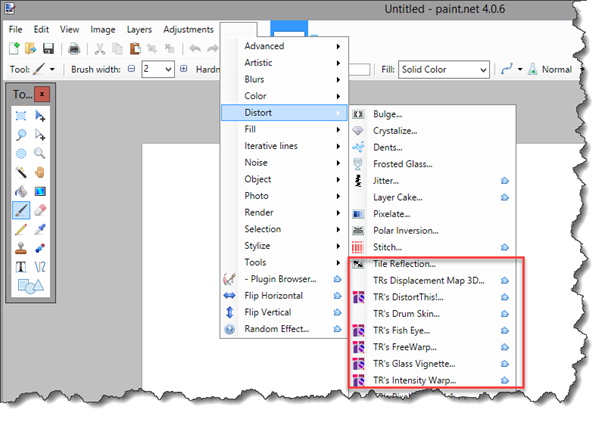
Task: Open the Layers menu
Action: click(x=139, y=29)
